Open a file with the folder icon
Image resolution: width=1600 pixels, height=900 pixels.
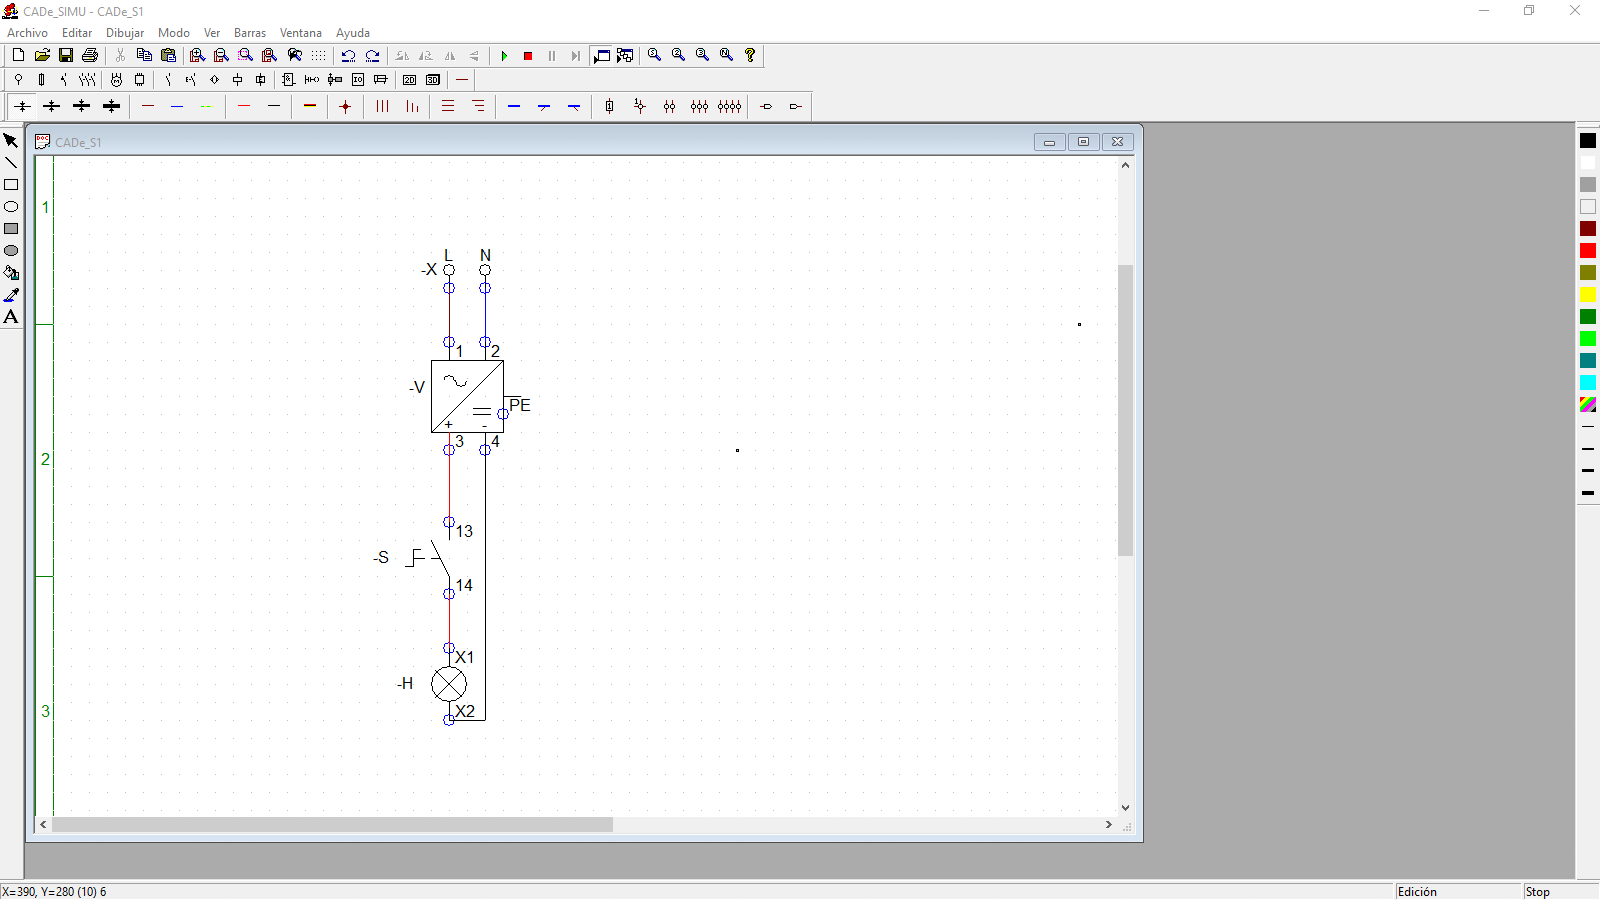pos(42,56)
